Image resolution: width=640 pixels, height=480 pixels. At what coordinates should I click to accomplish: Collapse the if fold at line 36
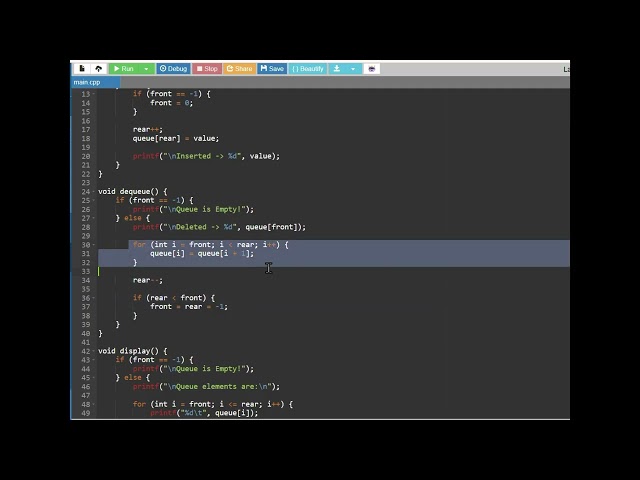[x=94, y=298]
